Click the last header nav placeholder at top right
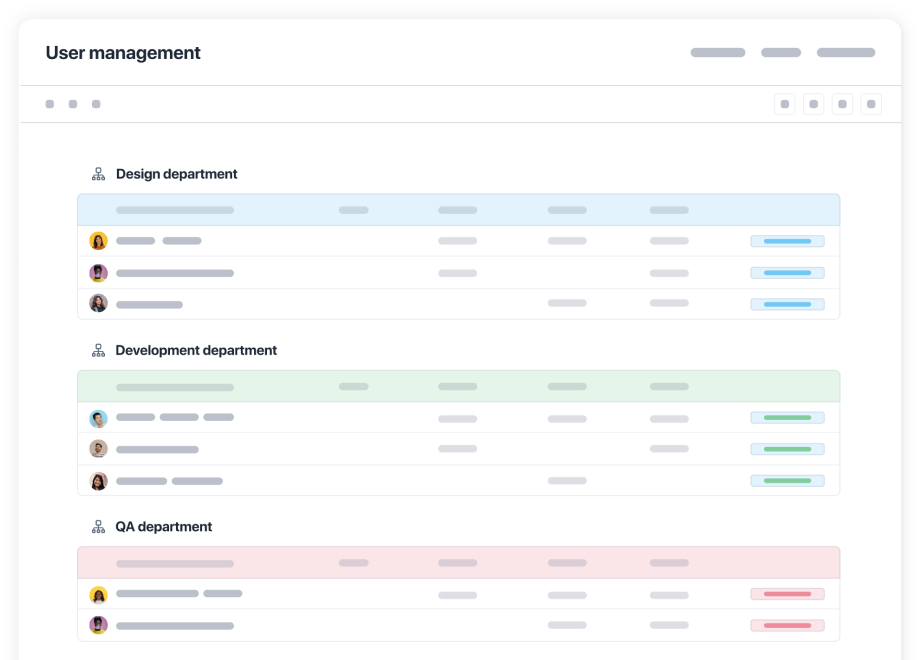 pos(846,53)
